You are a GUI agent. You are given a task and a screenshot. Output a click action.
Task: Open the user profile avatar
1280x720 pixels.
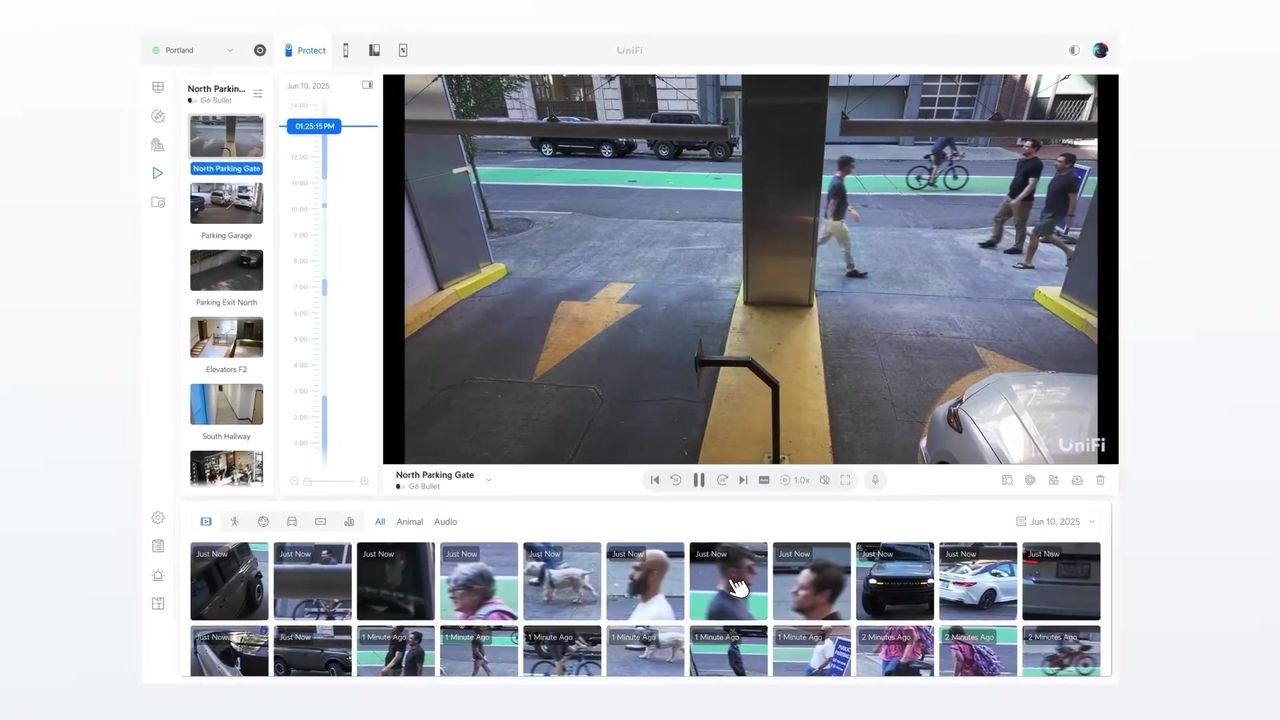(x=1100, y=50)
